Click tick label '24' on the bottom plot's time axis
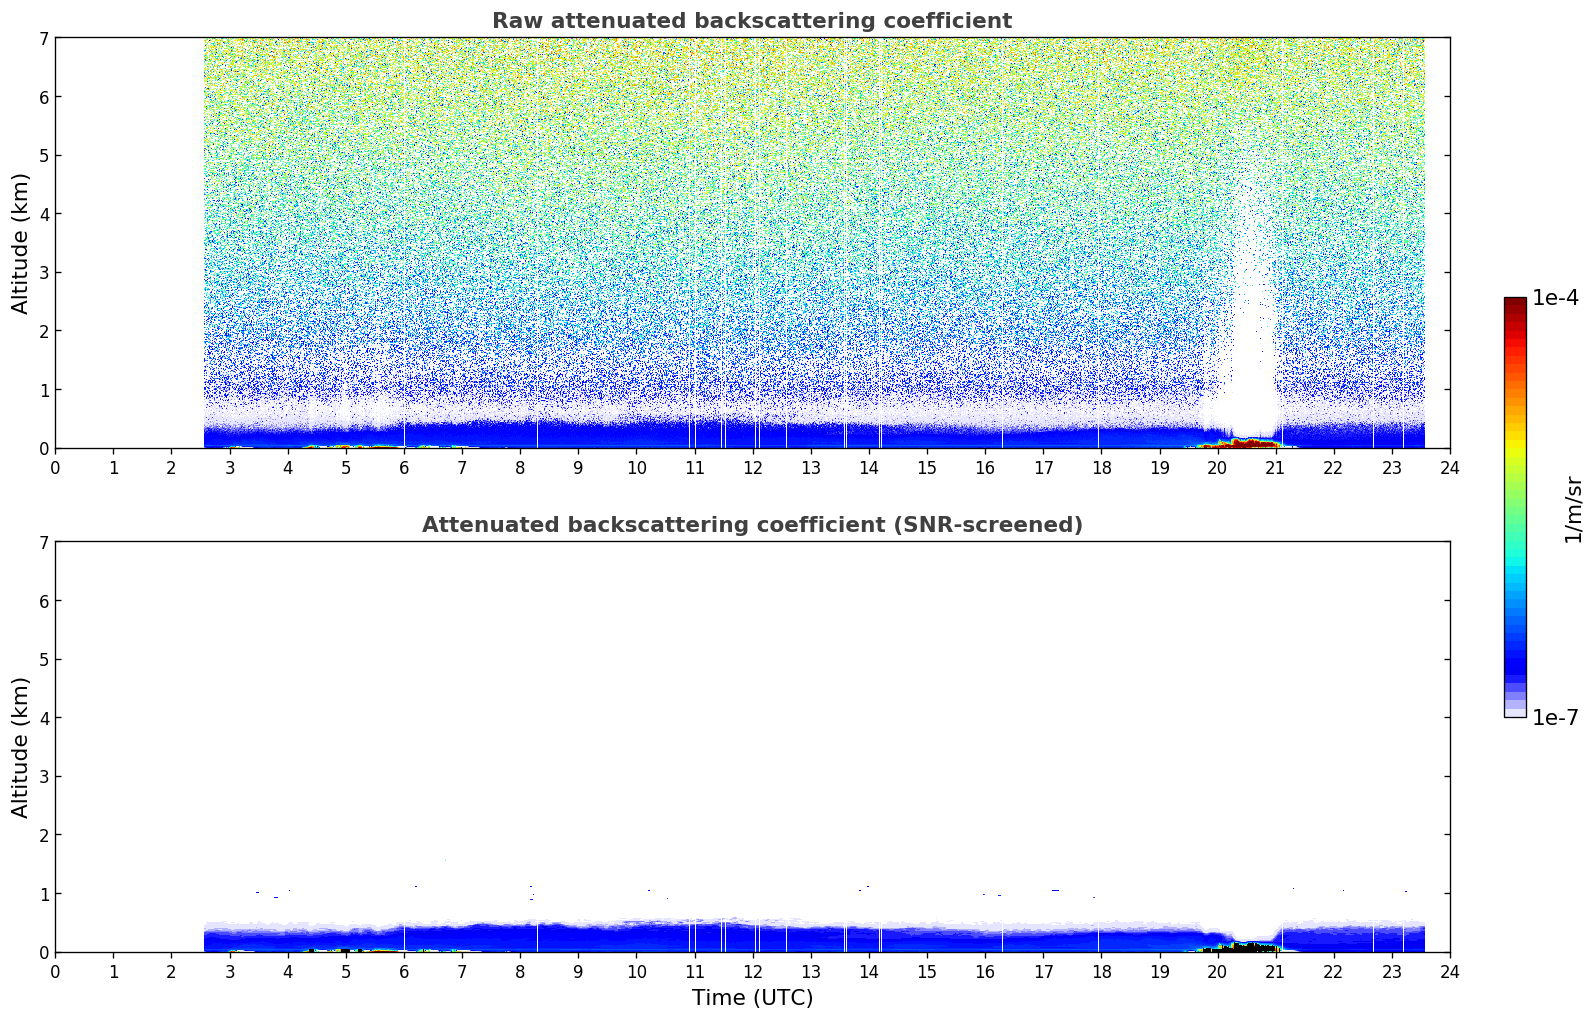Viewport: 1595px width, 1020px height. [x=1450, y=972]
